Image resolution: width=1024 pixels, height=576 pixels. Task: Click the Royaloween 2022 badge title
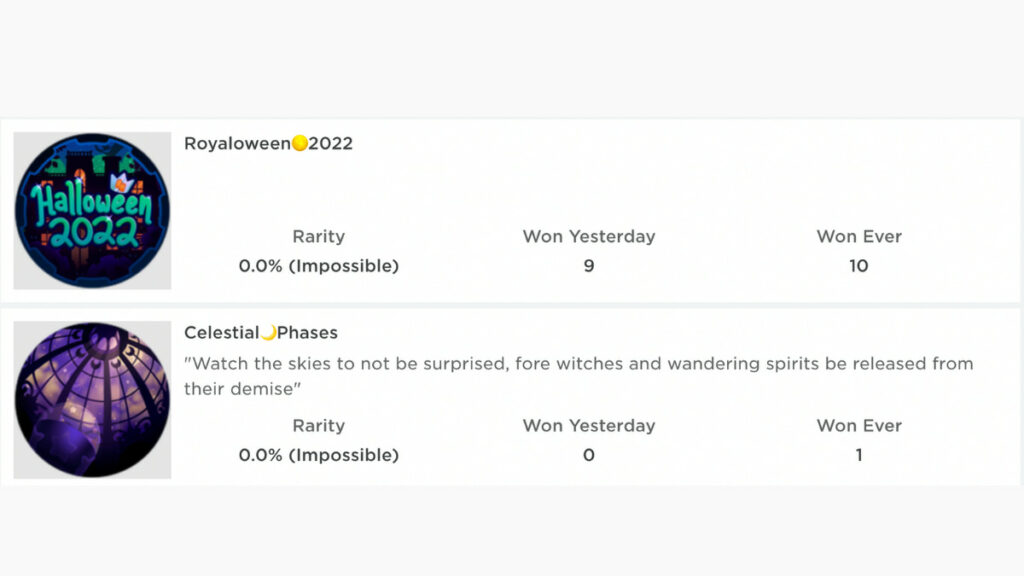click(x=268, y=143)
